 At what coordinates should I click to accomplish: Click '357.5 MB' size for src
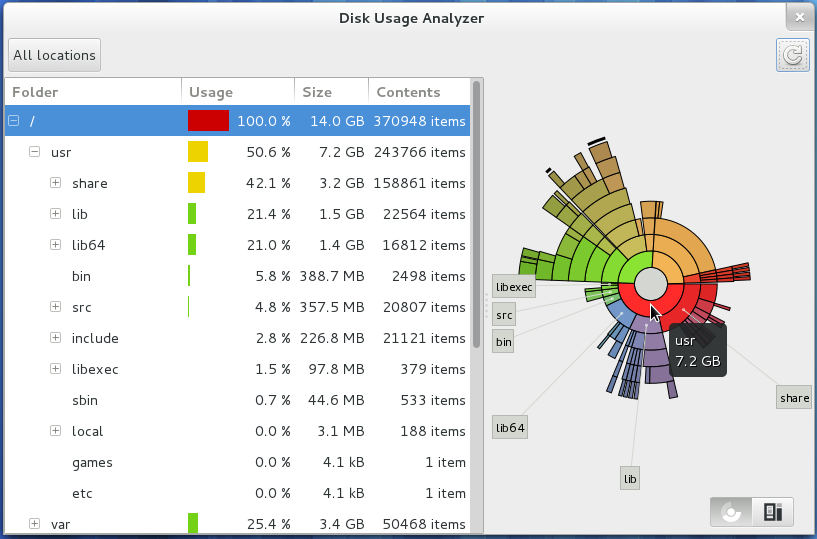[x=332, y=307]
